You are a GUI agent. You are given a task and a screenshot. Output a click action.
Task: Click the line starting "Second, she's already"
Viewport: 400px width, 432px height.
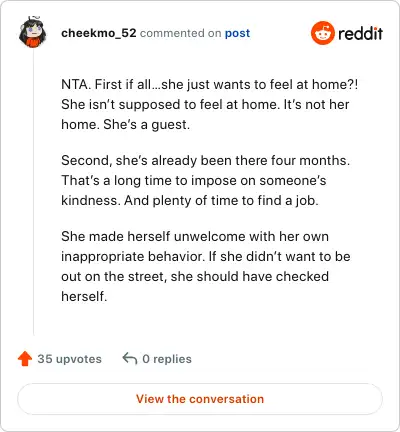(x=205, y=161)
